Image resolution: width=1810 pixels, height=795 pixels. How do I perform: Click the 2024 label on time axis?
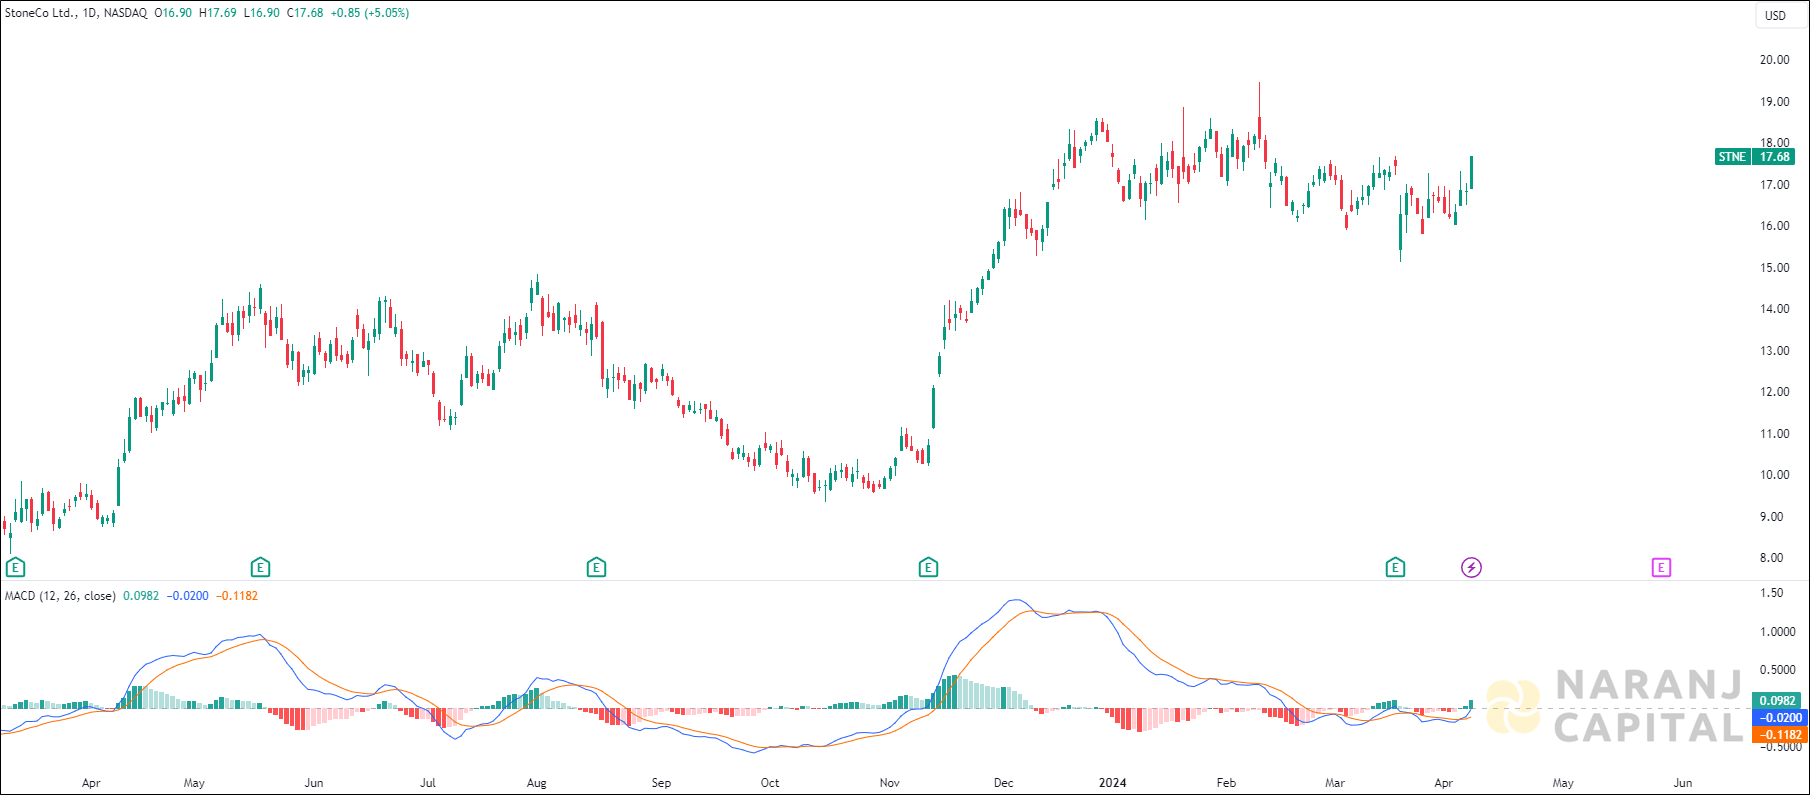[1112, 783]
